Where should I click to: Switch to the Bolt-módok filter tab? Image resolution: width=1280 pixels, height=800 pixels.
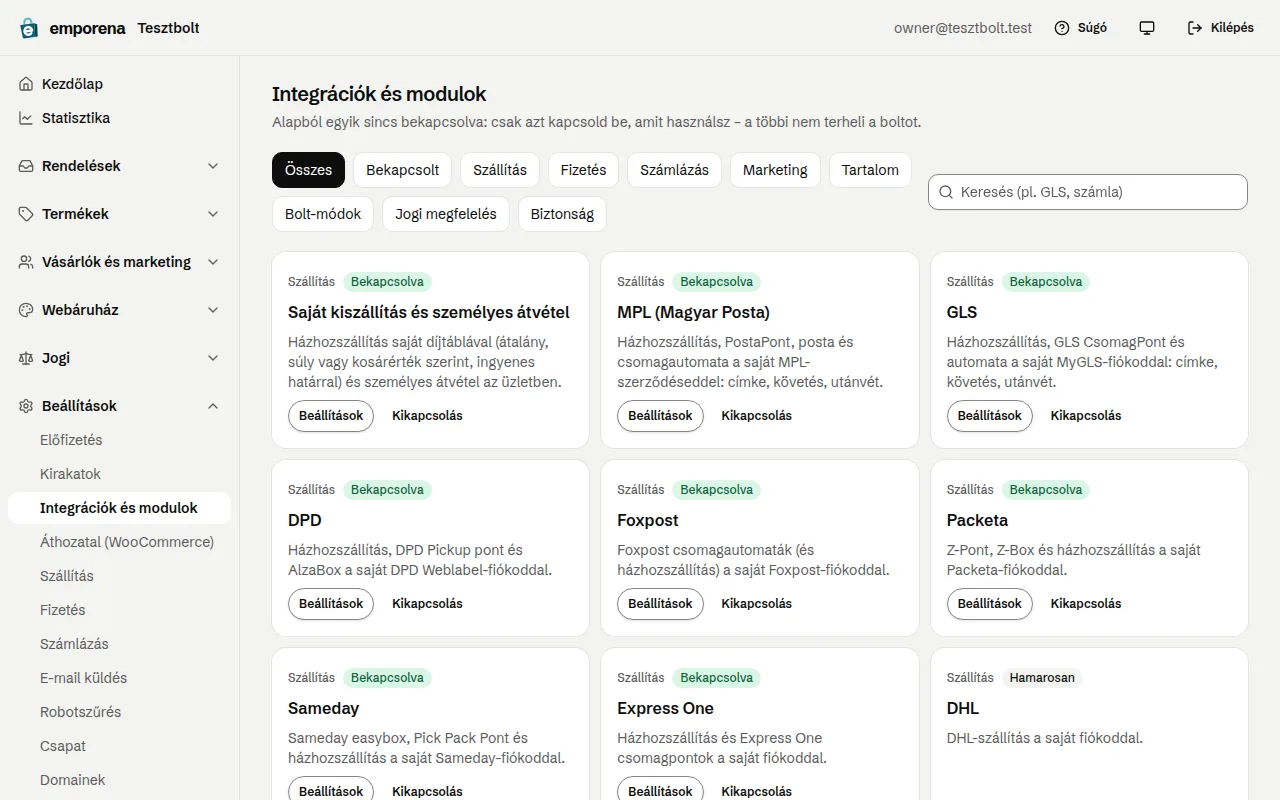[x=323, y=214]
